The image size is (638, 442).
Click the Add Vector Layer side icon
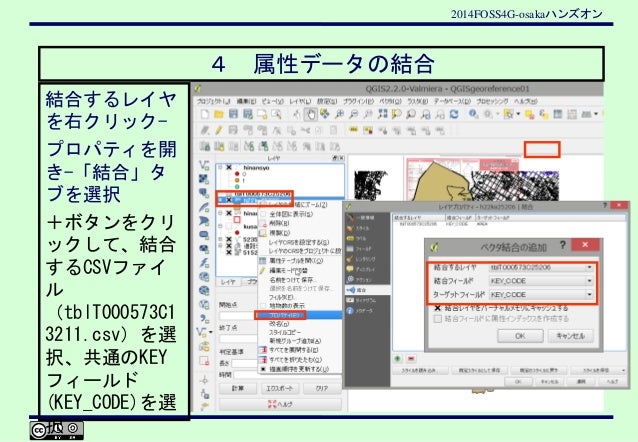tap(204, 165)
